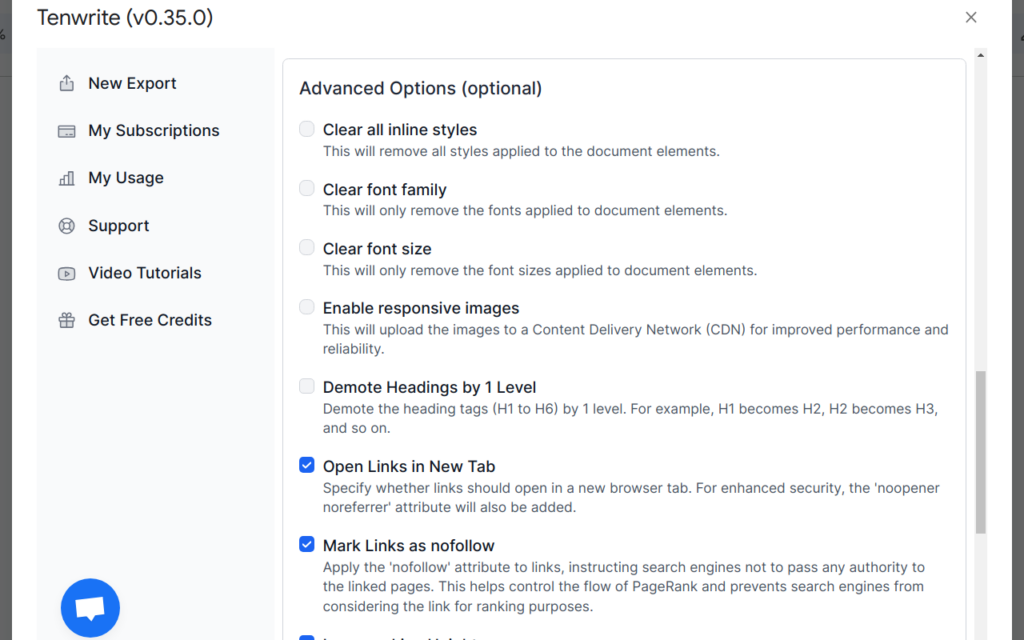Enable responsive images option

[x=306, y=306]
